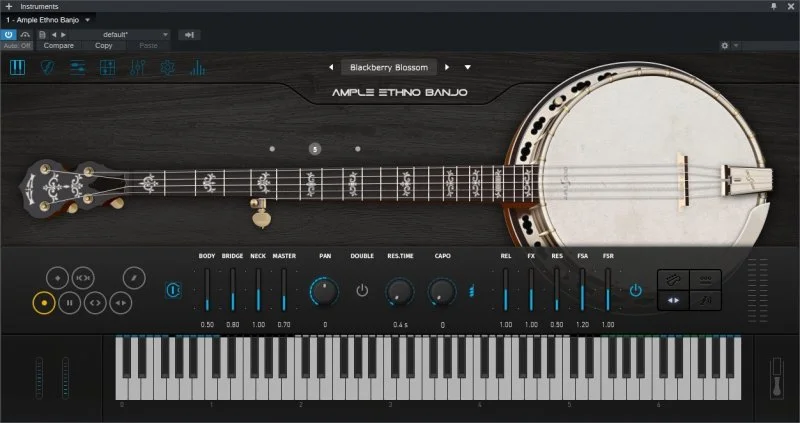Screen dimensions: 800x423
Task: Click the blue capo steps icon
Action: click(x=472, y=291)
